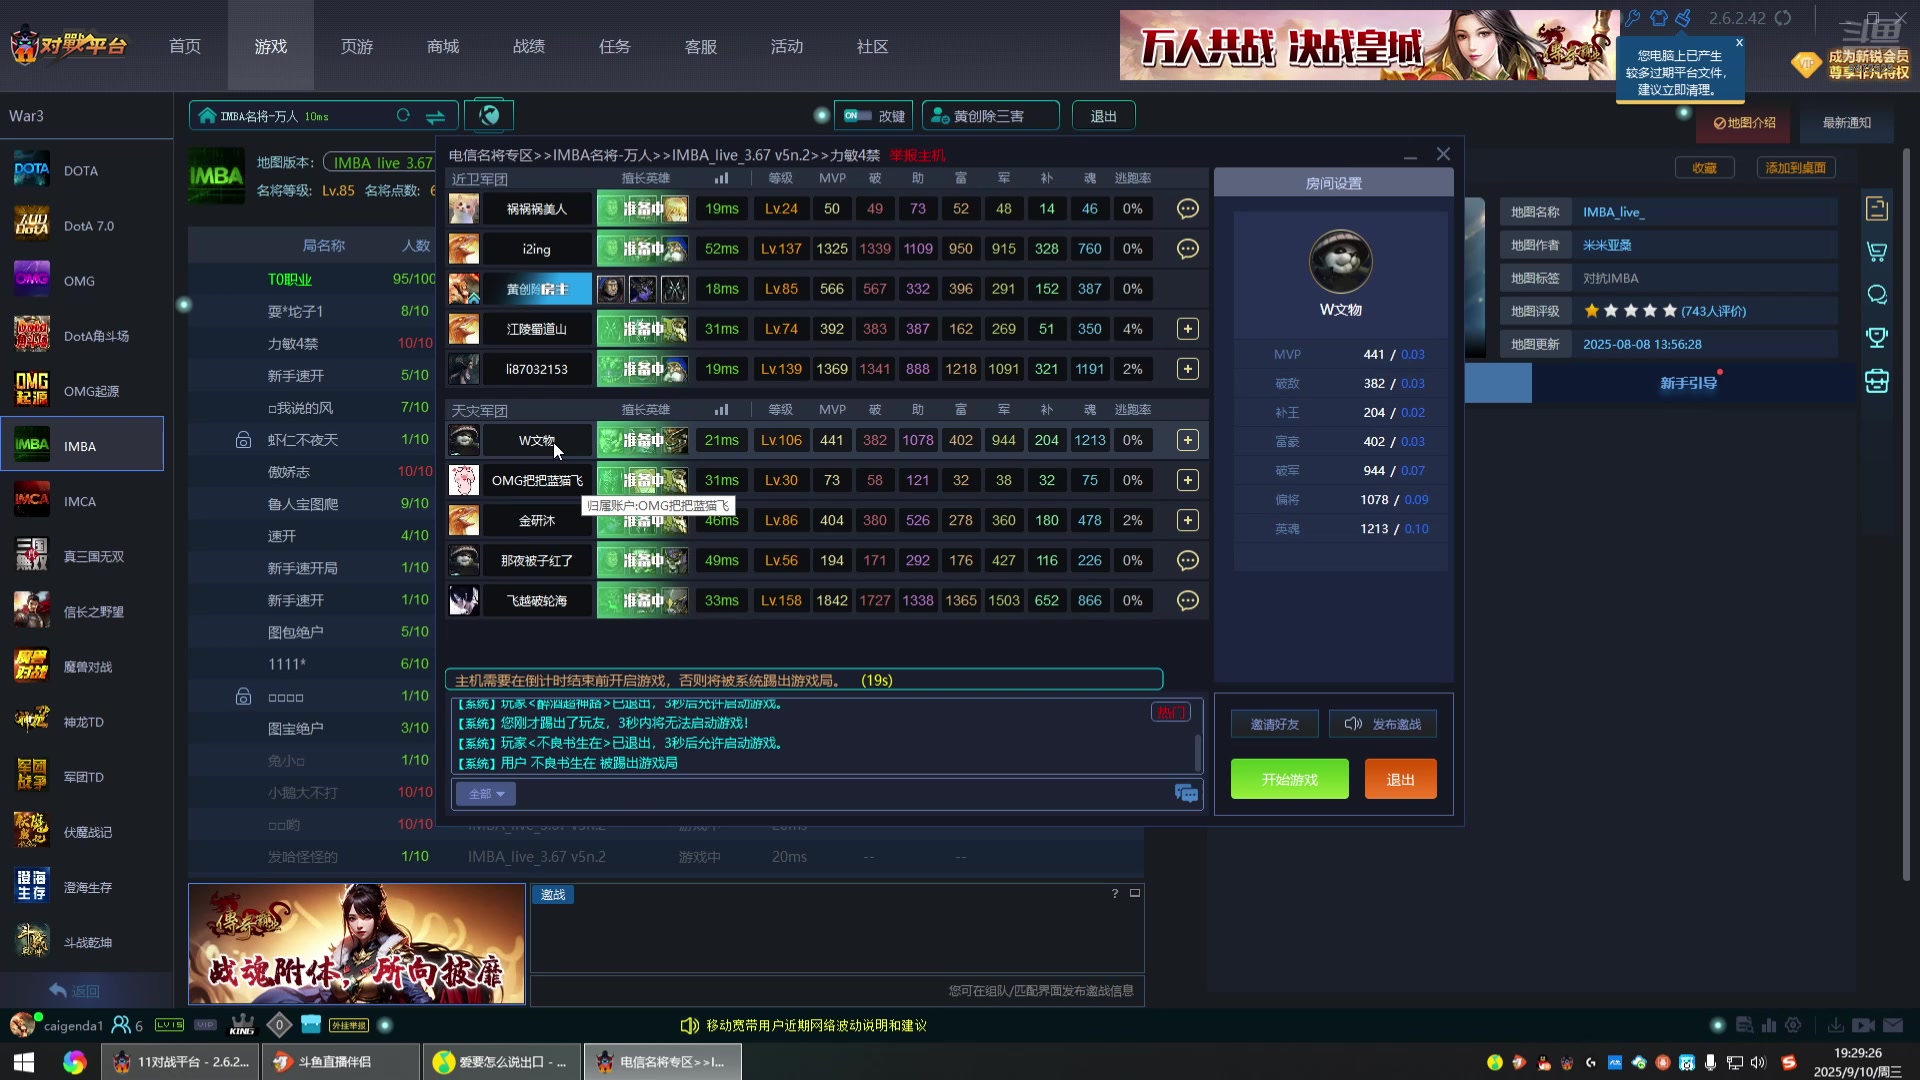Image resolution: width=1920 pixels, height=1080 pixels.
Task: Open chat bubble for i2ing row
Action: 1187,249
